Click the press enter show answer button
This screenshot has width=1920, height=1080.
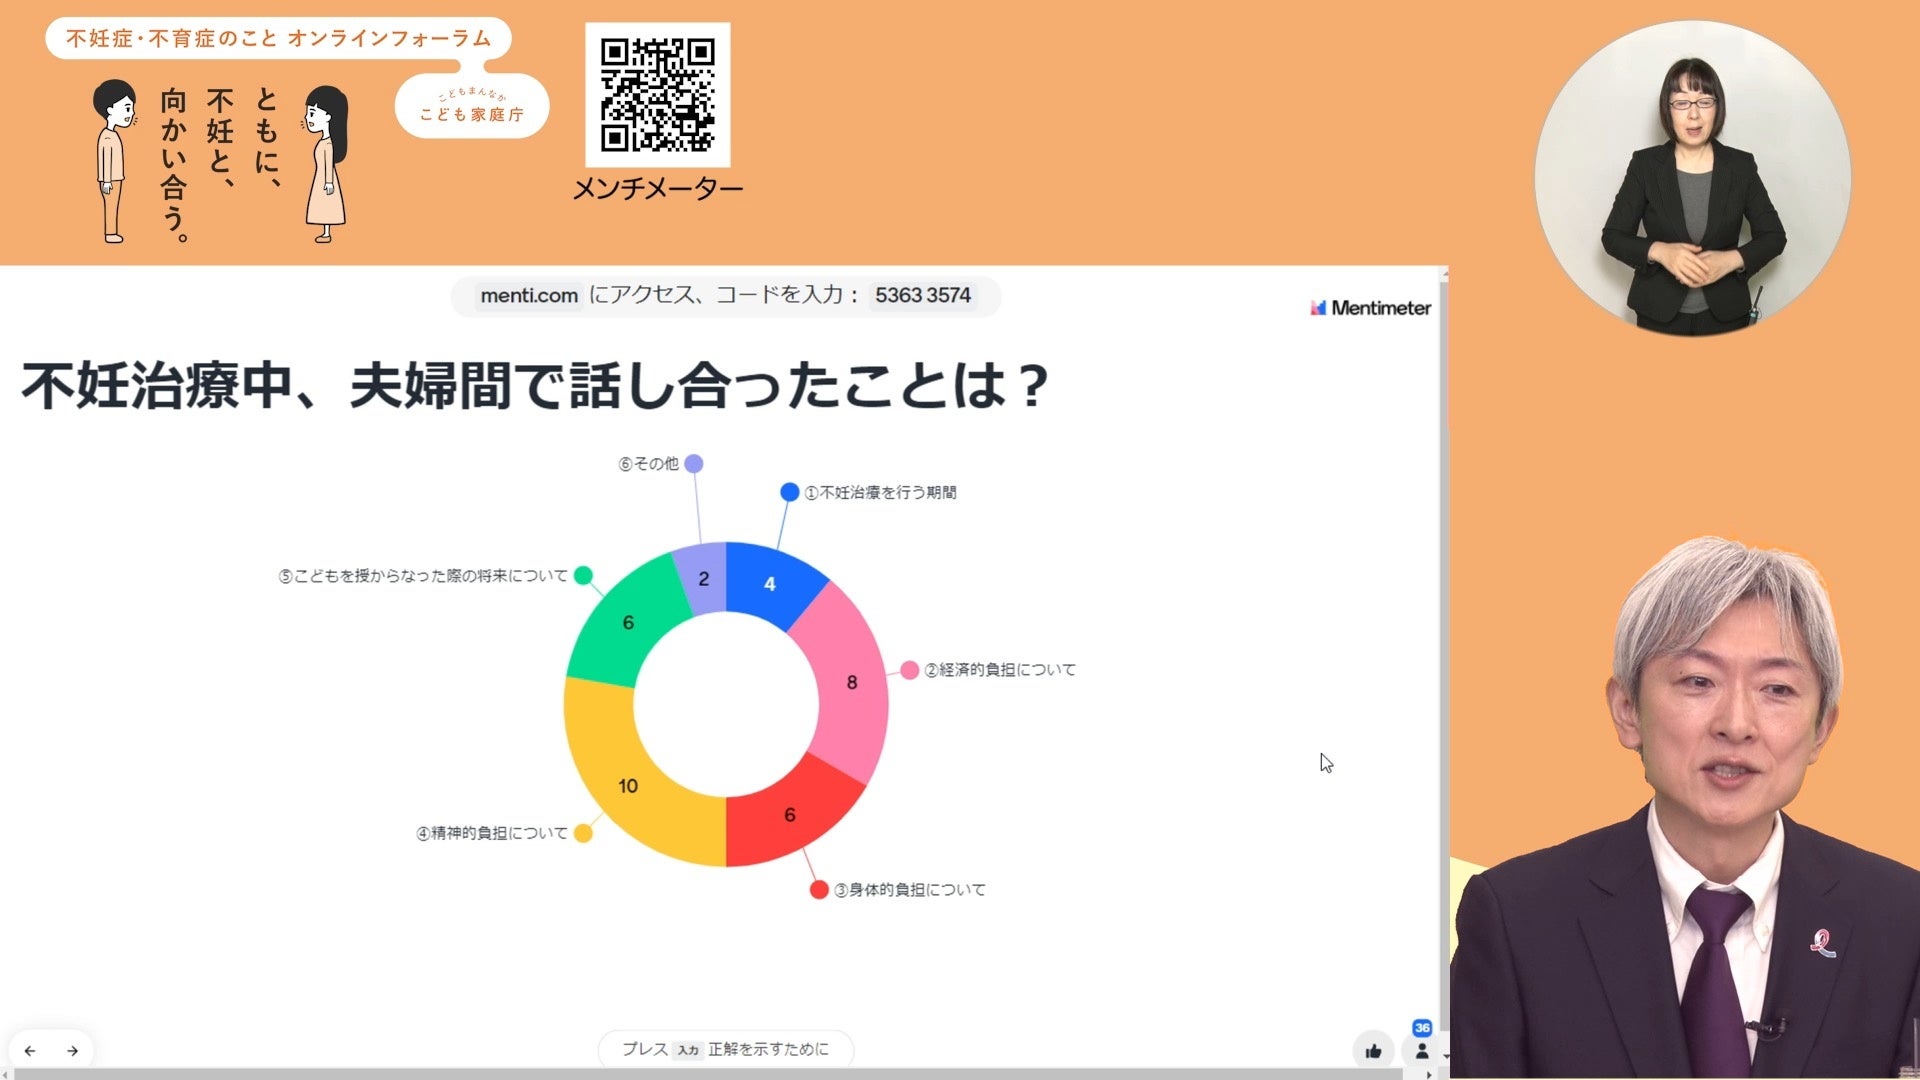tap(725, 1049)
